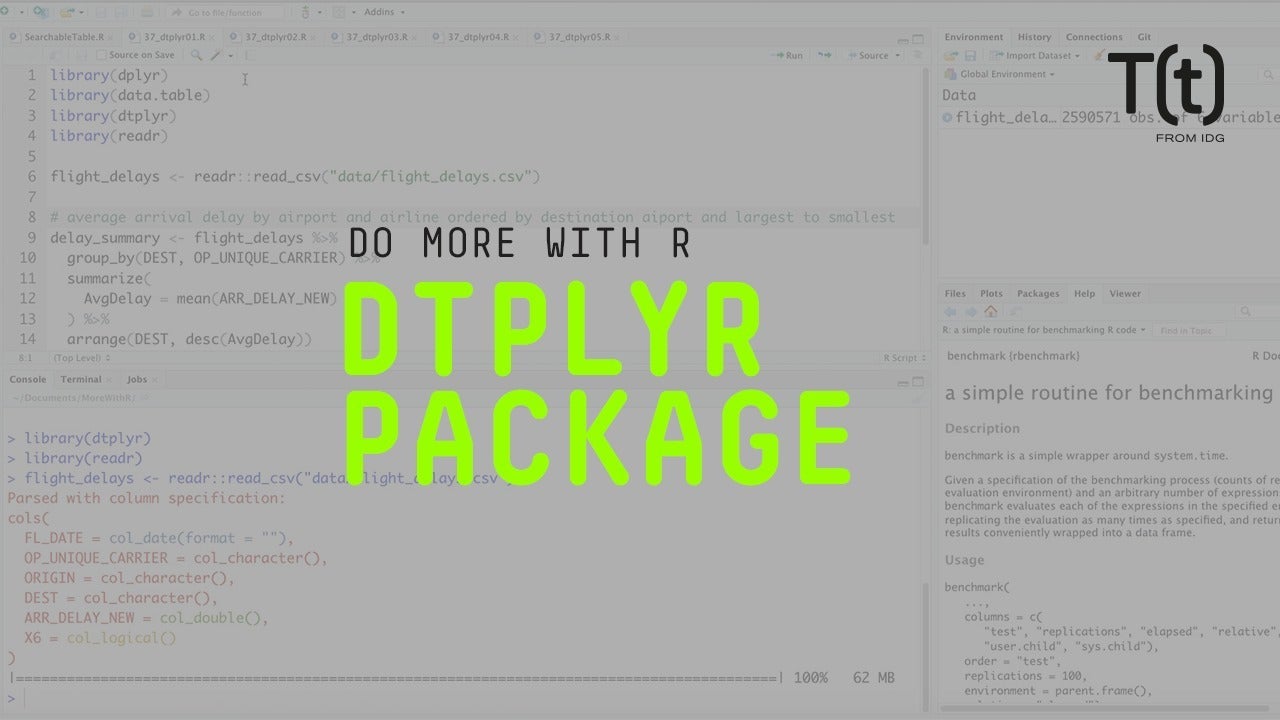The width and height of the screenshot is (1280, 720).
Task: Open the Source button dropdown arrow
Action: click(897, 56)
